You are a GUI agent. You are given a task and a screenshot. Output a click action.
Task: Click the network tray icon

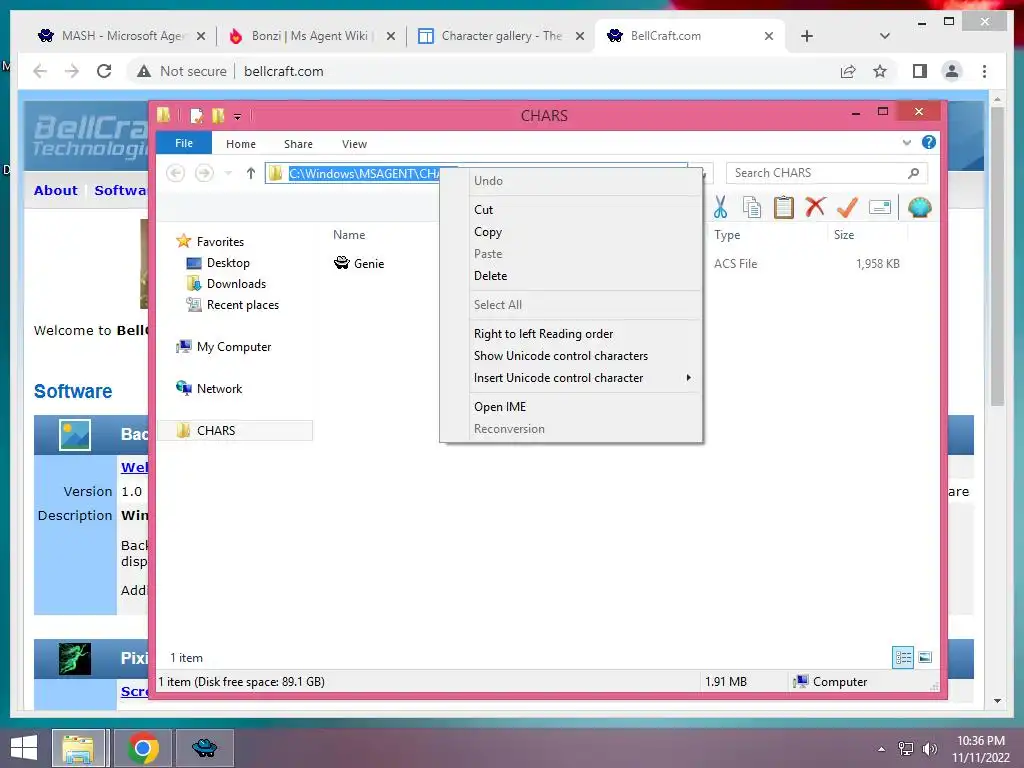coord(905,748)
